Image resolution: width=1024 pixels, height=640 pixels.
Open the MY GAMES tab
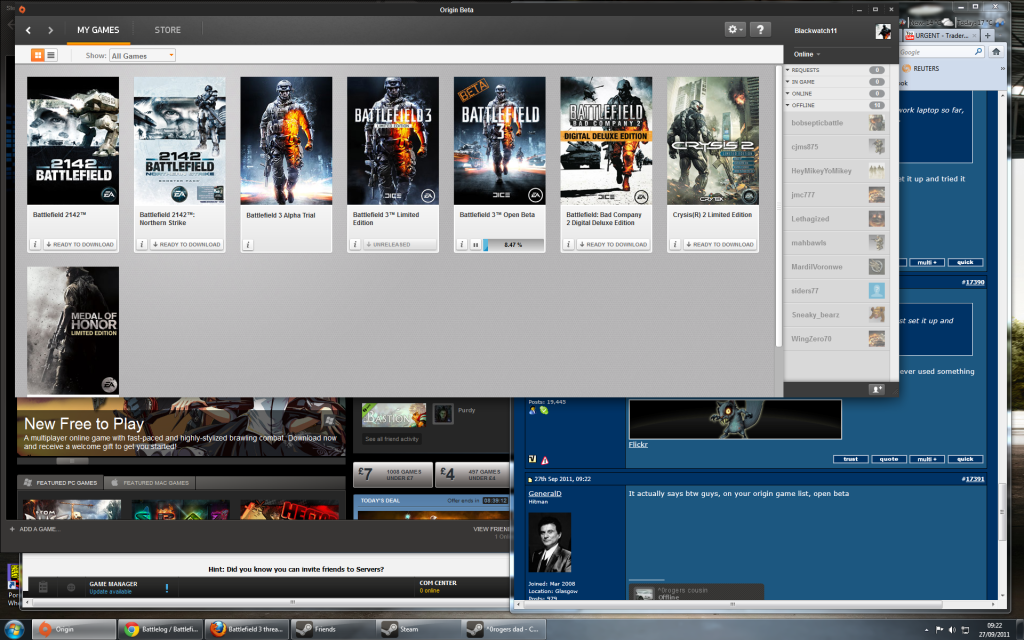[98, 30]
